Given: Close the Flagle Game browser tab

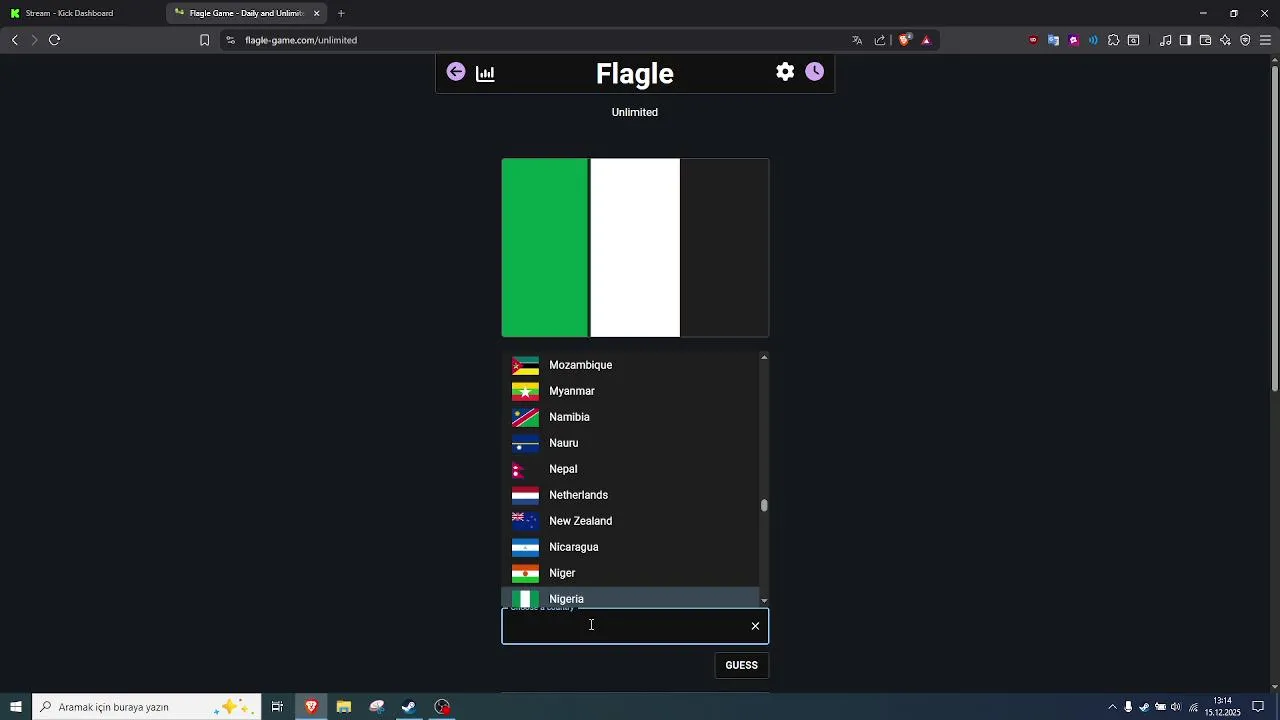Looking at the screenshot, I should (x=317, y=13).
